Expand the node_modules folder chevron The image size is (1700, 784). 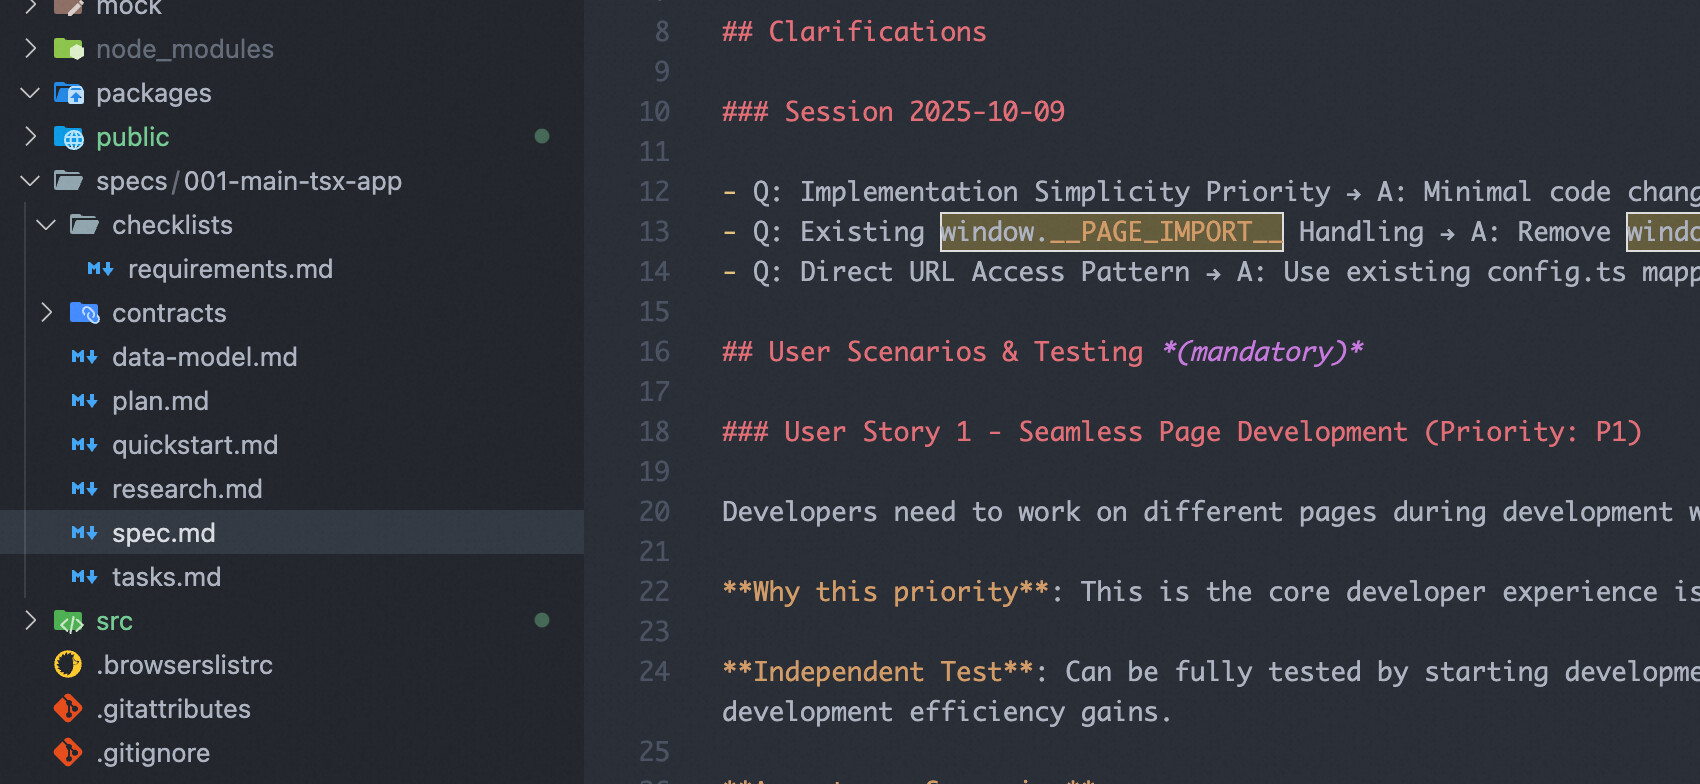click(30, 49)
